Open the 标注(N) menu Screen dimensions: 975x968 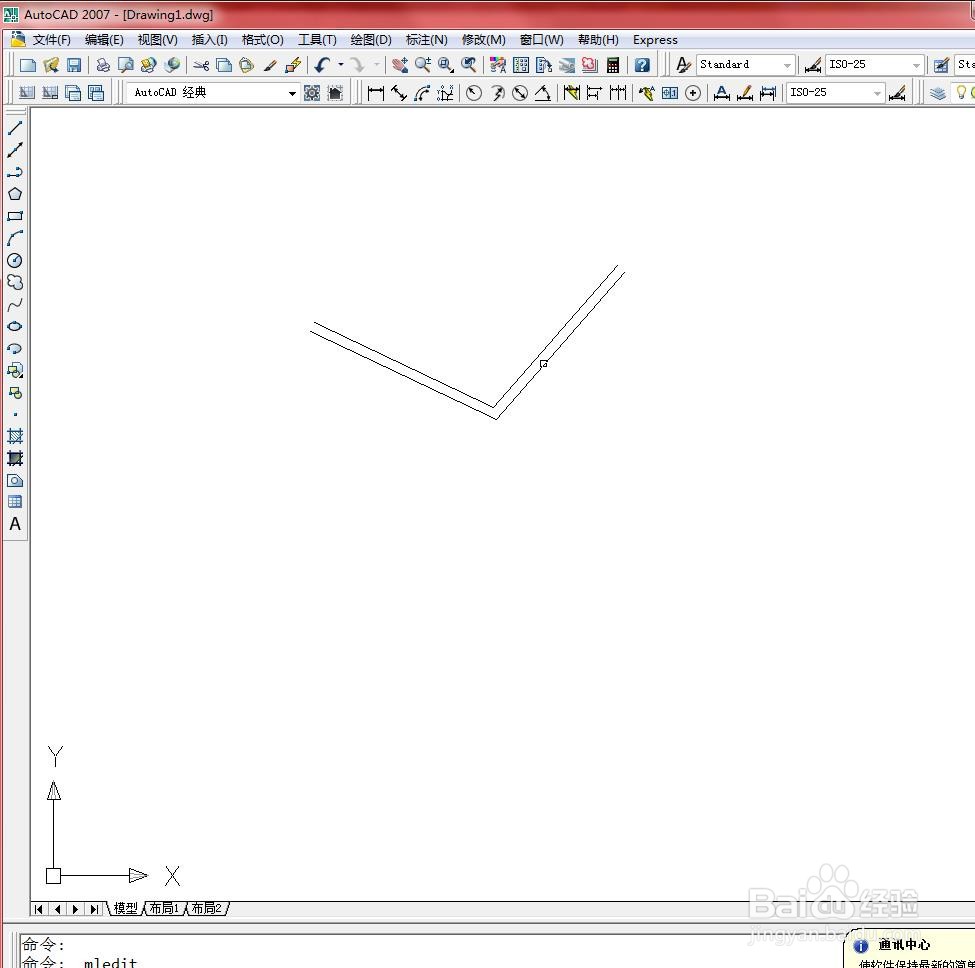coord(426,40)
